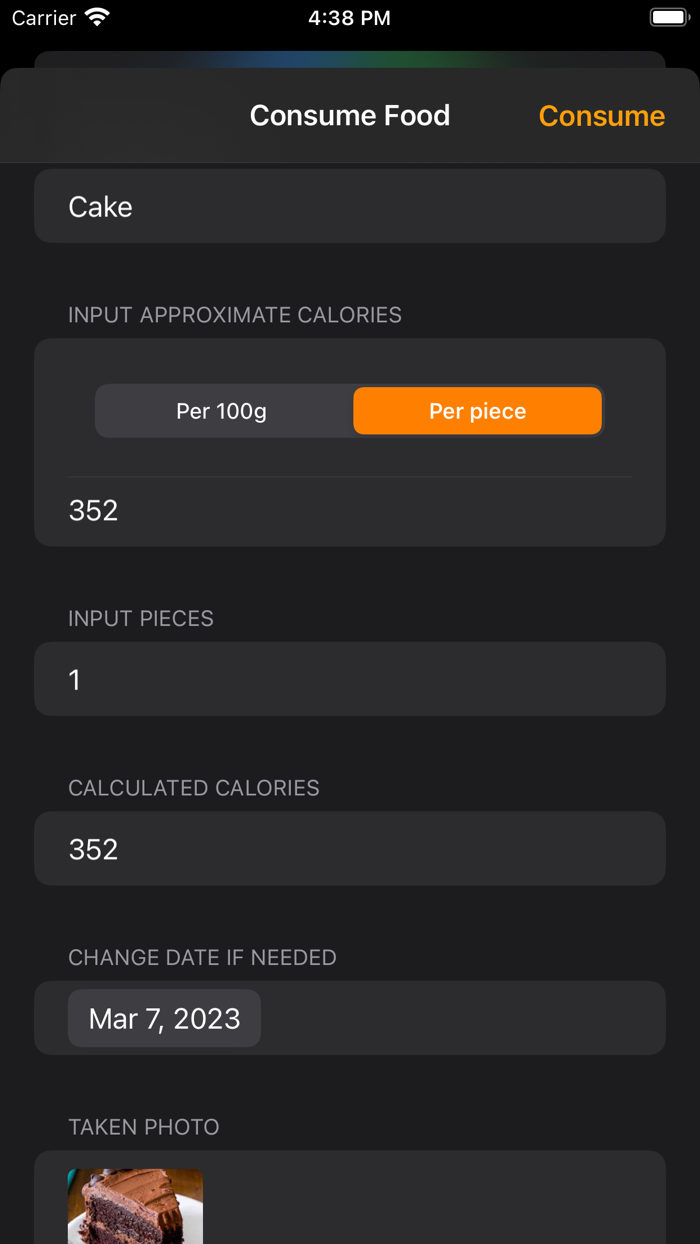Tap the Carrier label in status bar
Viewport: 700px width, 1244px height.
44,18
